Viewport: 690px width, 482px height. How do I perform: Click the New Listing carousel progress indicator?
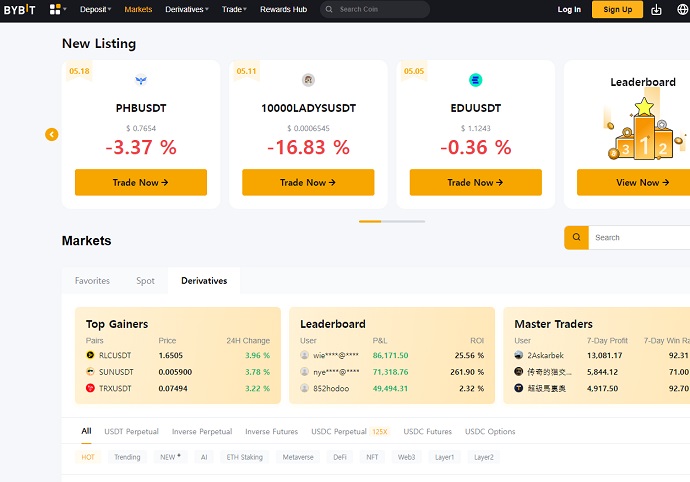[x=392, y=221]
